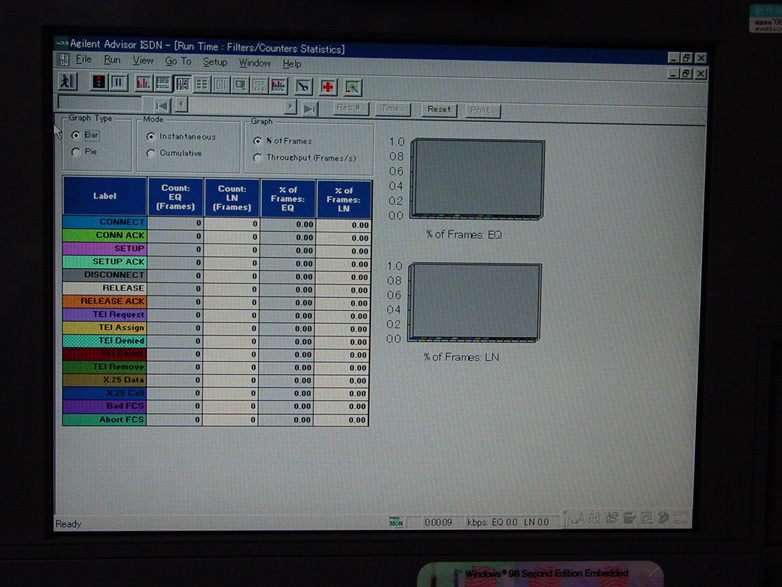Select the TEI Remove label row

point(104,367)
